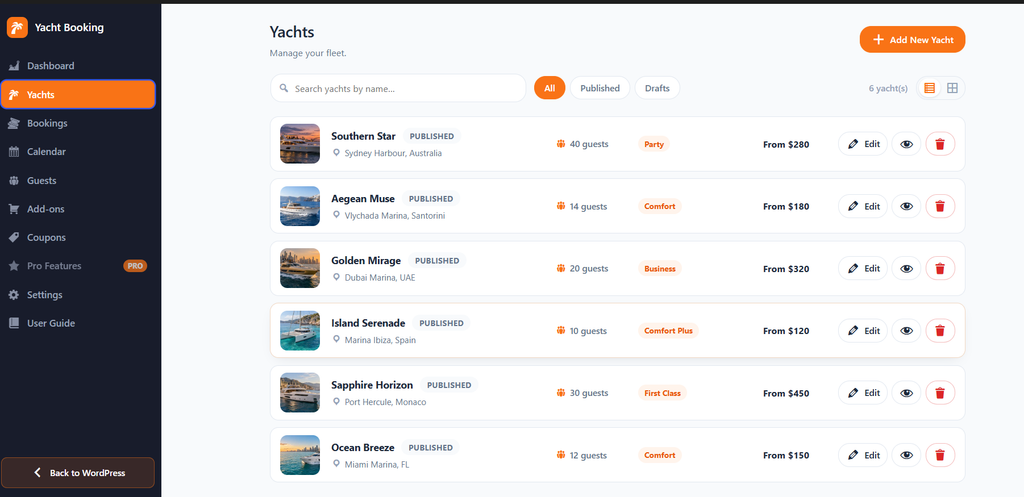
Task: View Island Serenade using eye button
Action: pyautogui.click(x=906, y=331)
